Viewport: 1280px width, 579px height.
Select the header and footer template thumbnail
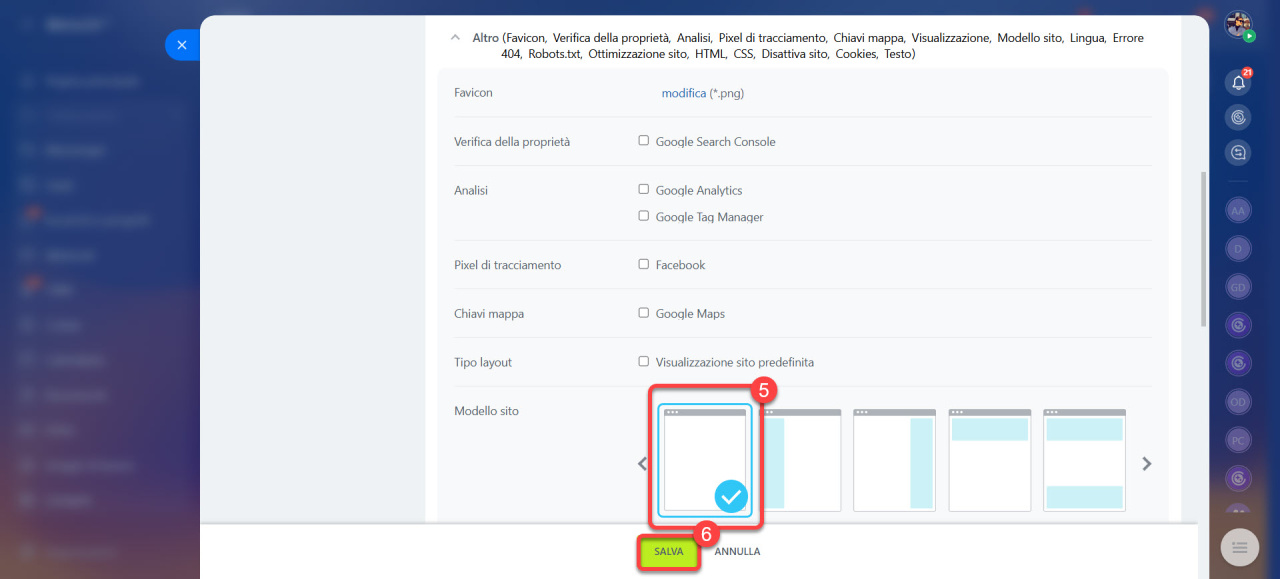(1085, 460)
